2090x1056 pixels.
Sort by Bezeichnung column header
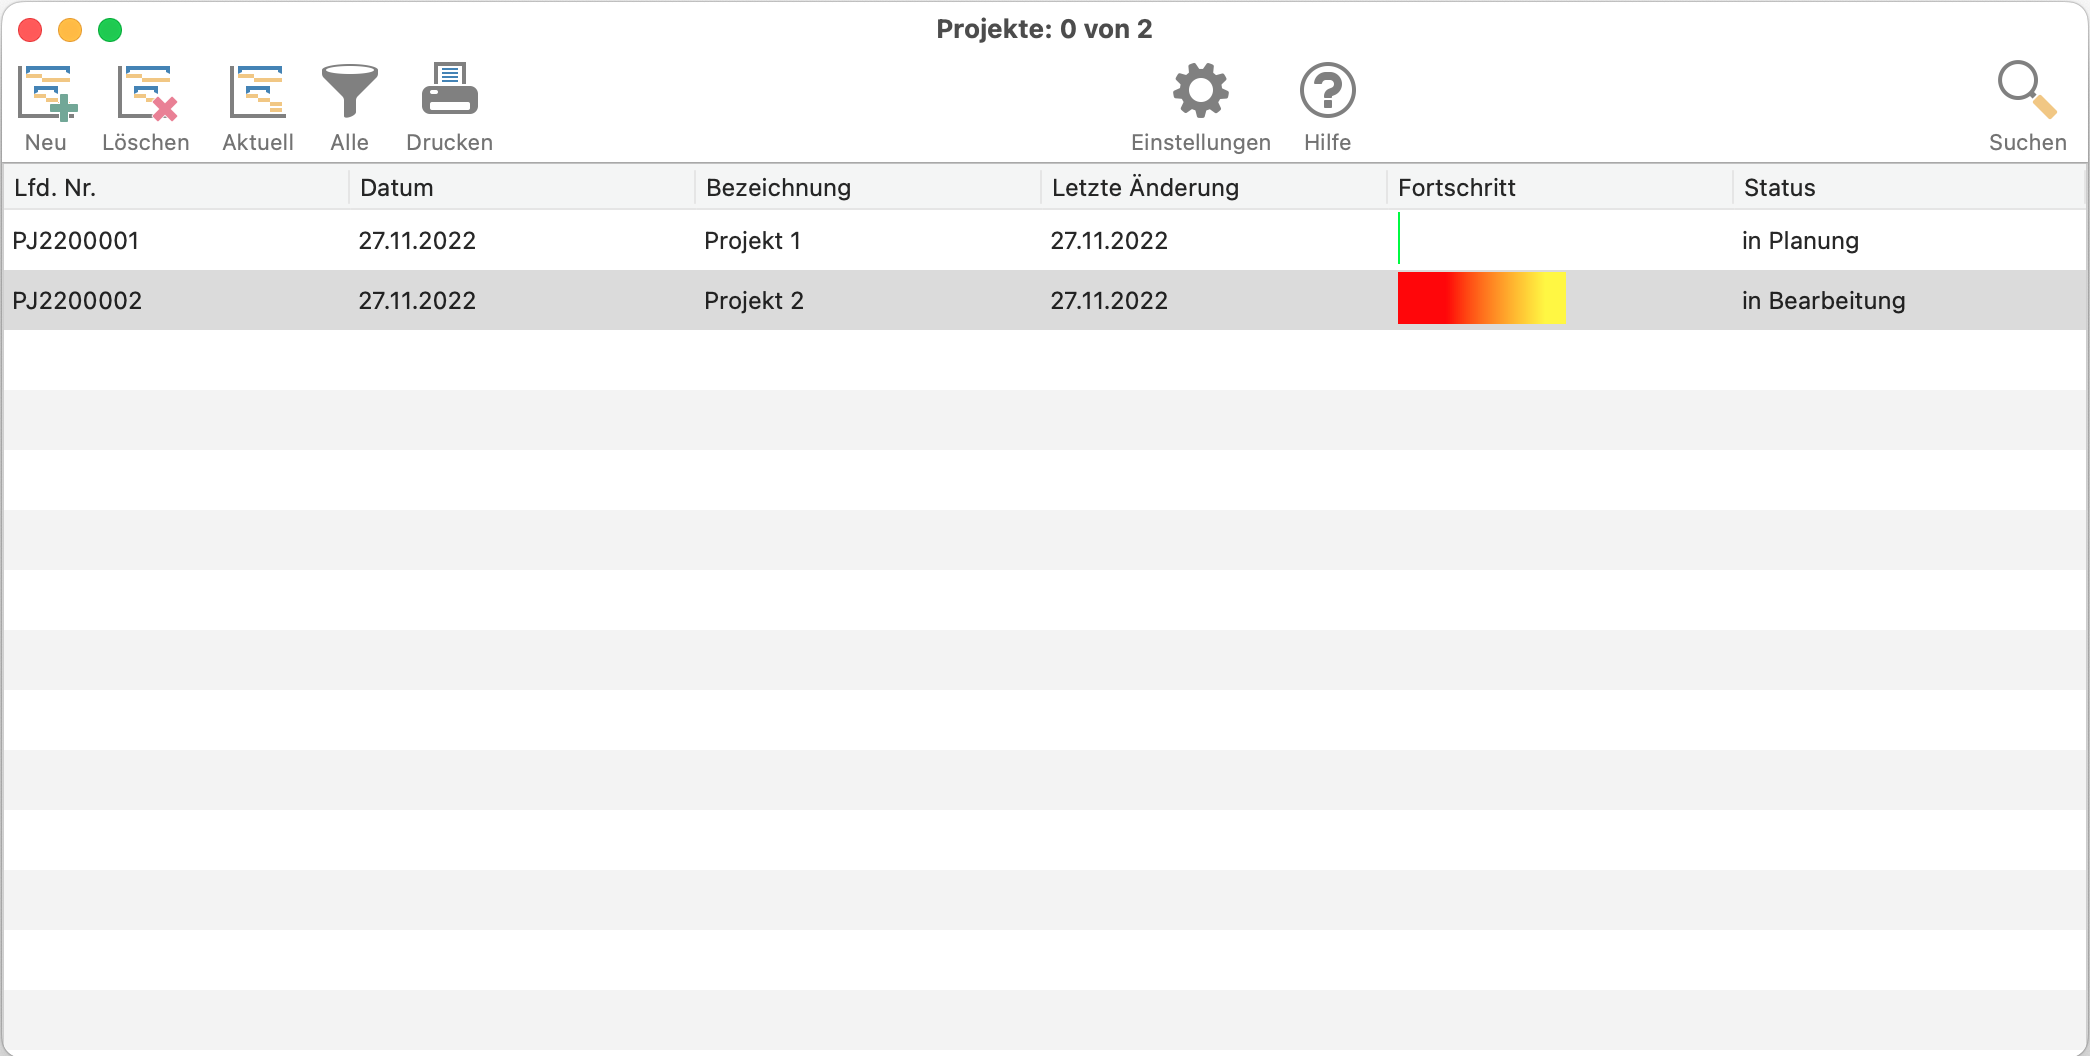point(868,187)
